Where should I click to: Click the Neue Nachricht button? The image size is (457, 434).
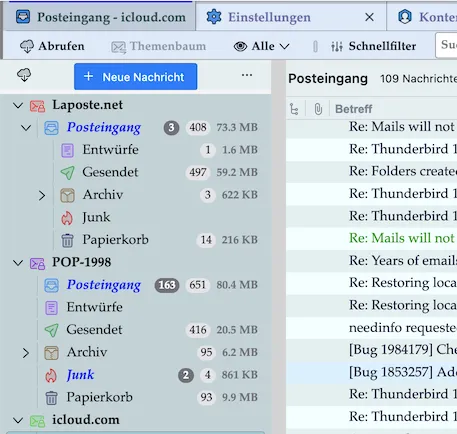pos(135,77)
